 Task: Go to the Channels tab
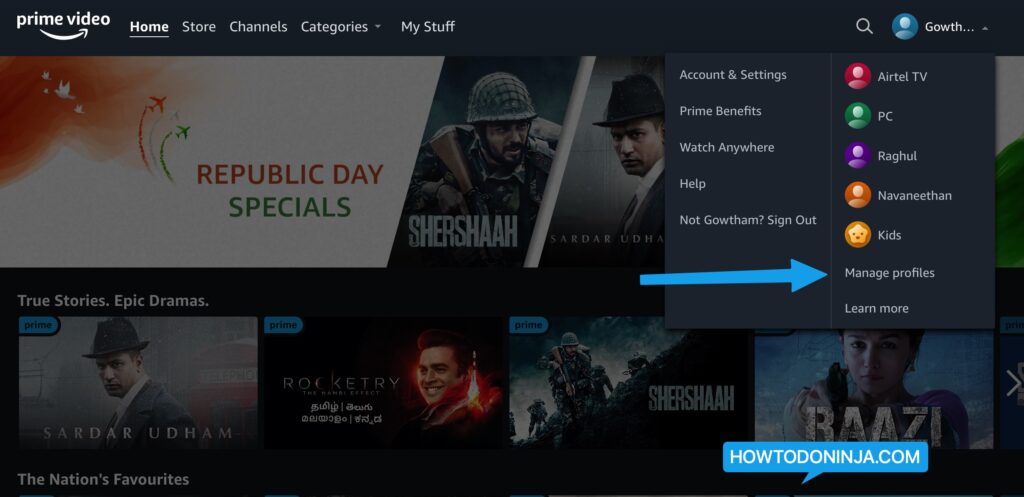click(258, 27)
